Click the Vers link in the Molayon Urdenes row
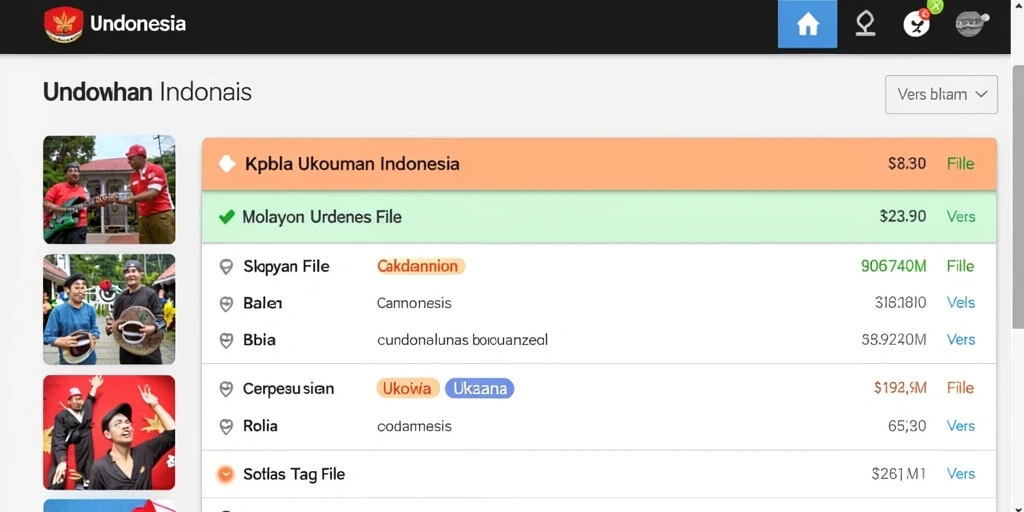The image size is (1024, 512). coord(961,216)
